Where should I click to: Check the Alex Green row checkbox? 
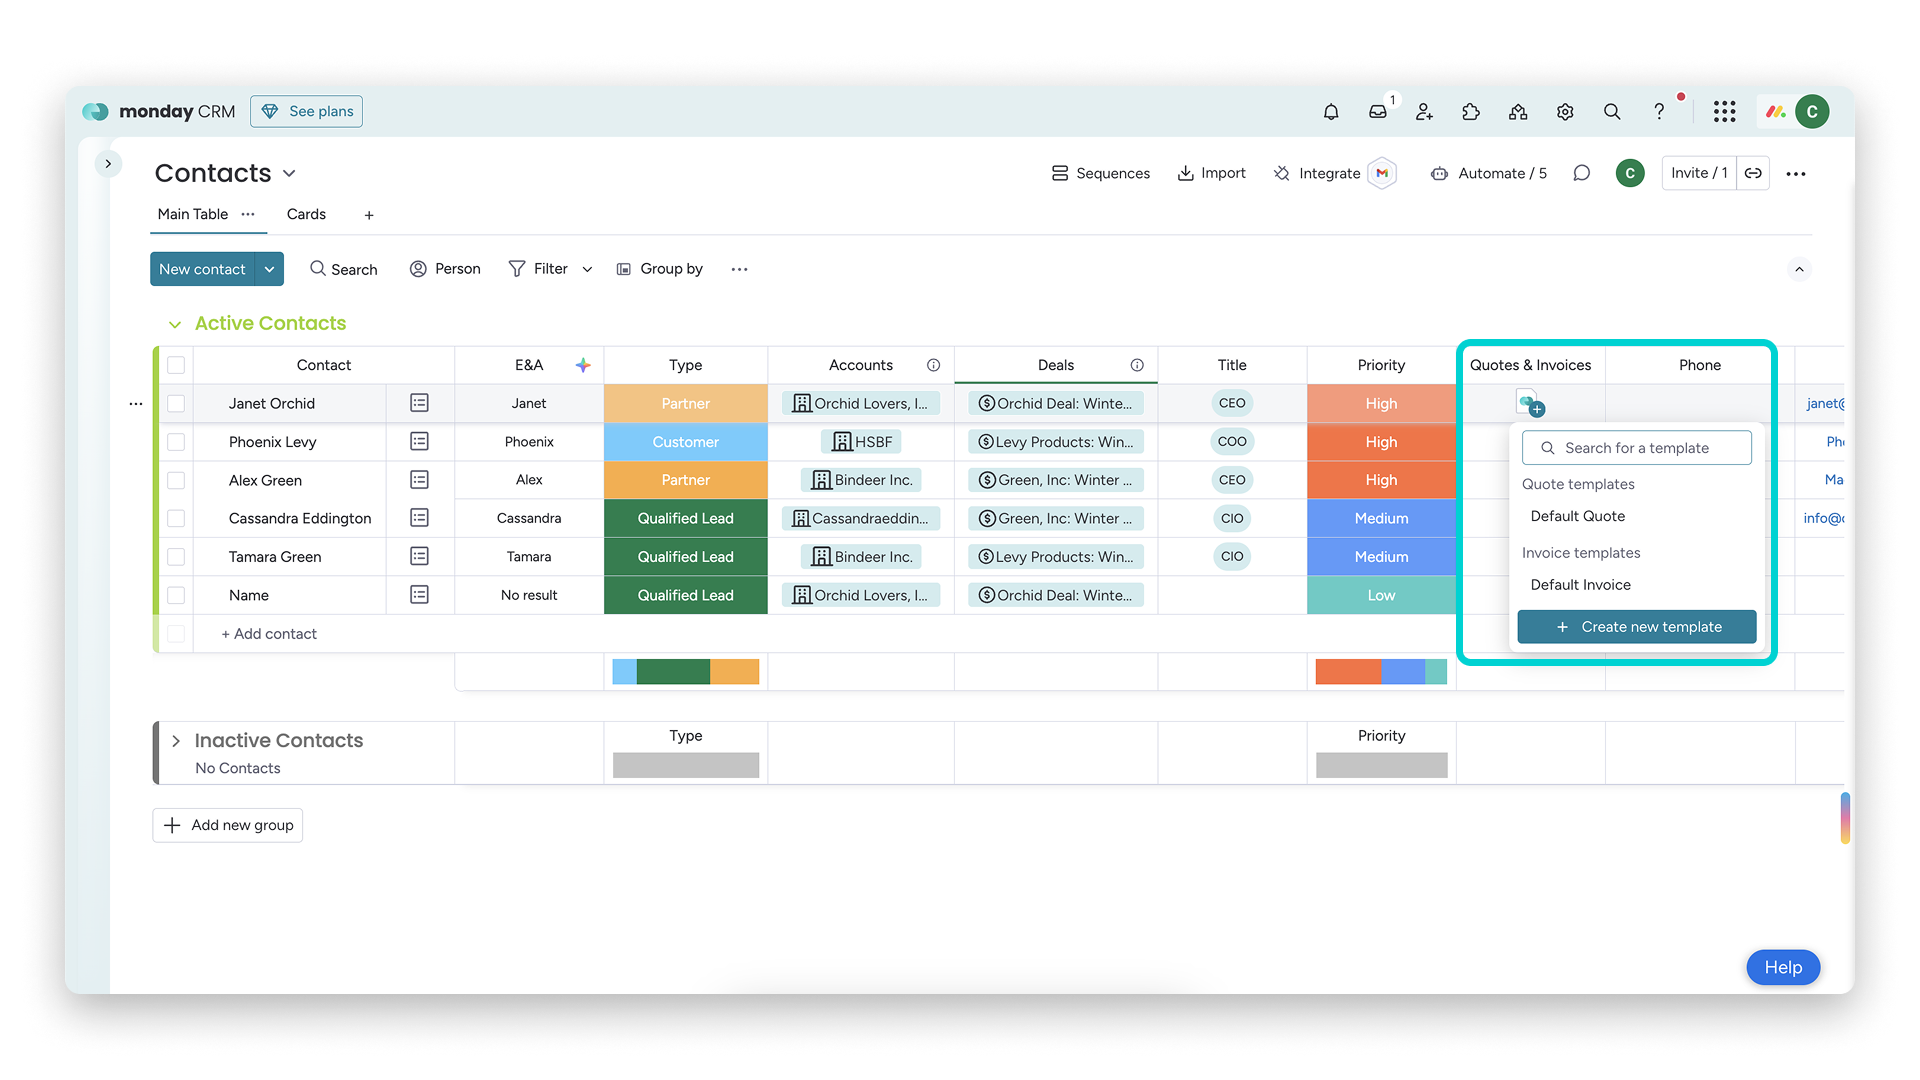[176, 480]
